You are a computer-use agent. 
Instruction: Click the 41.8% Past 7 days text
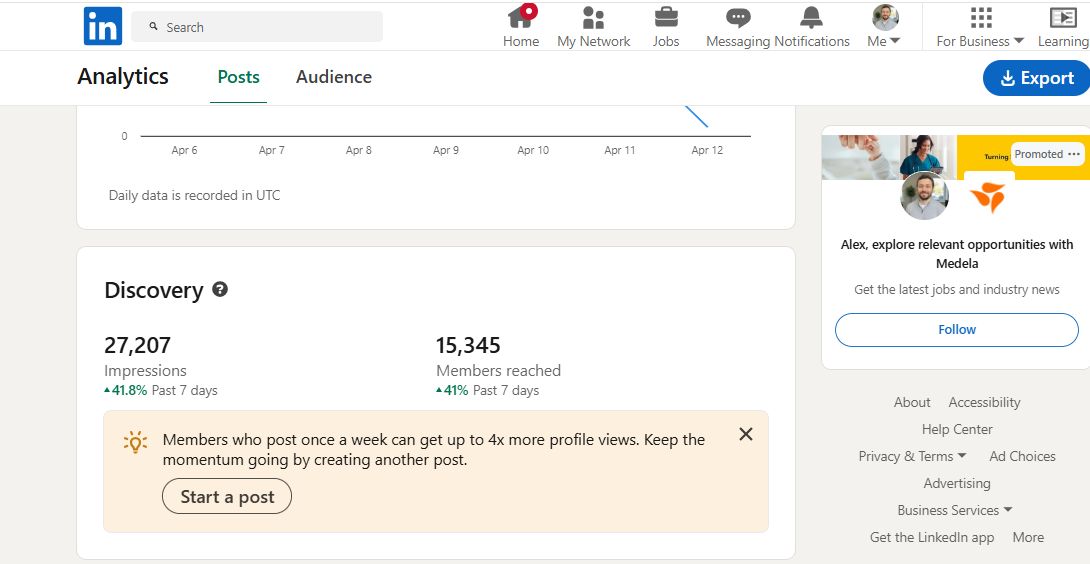[x=161, y=390]
